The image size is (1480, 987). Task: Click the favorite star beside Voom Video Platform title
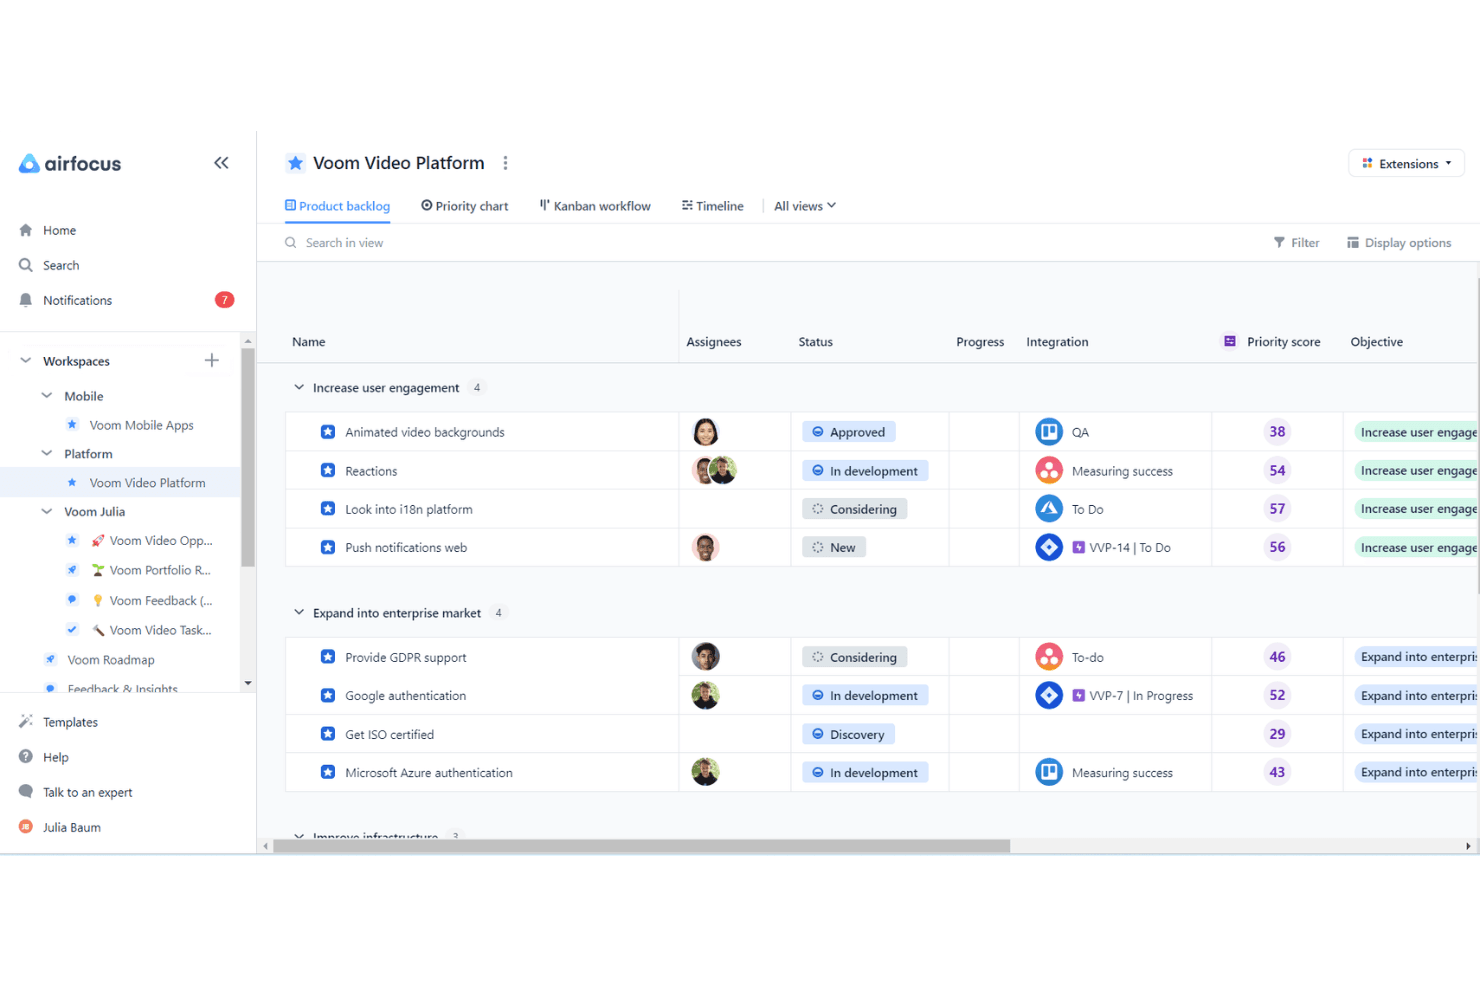tap(295, 163)
